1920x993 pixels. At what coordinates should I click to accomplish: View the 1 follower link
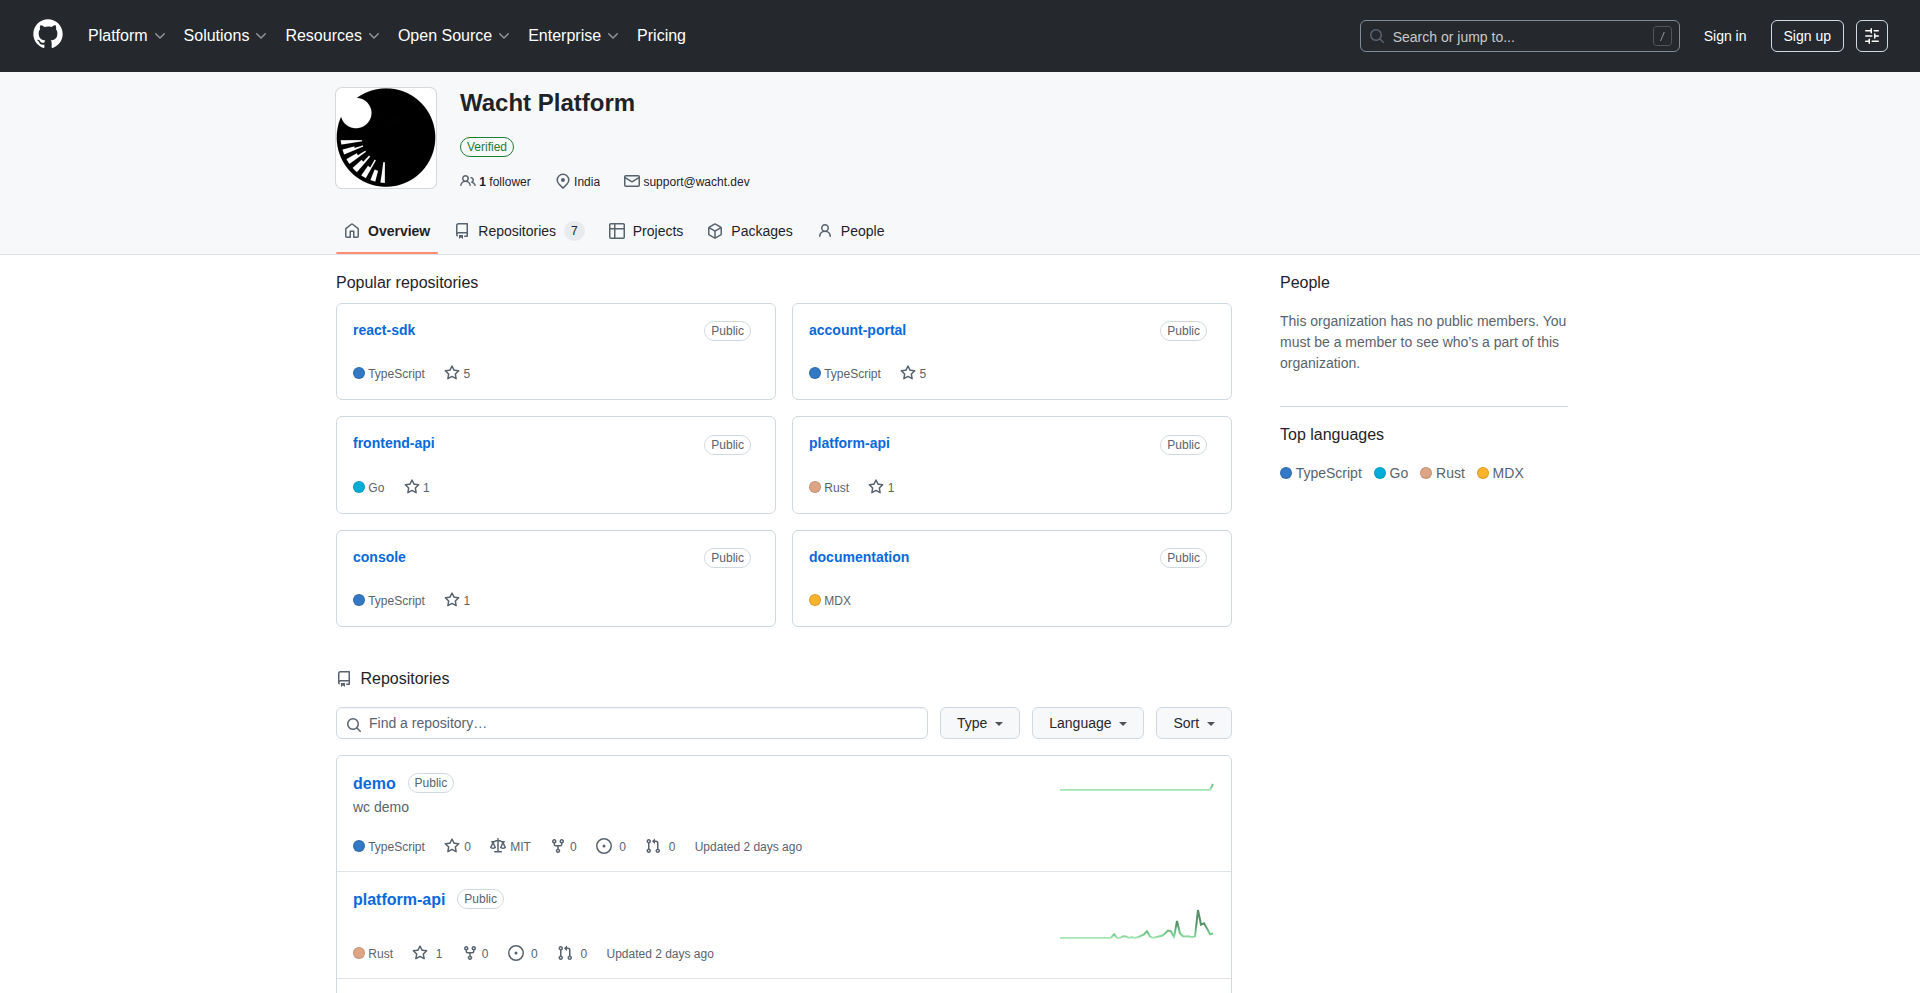pos(495,182)
